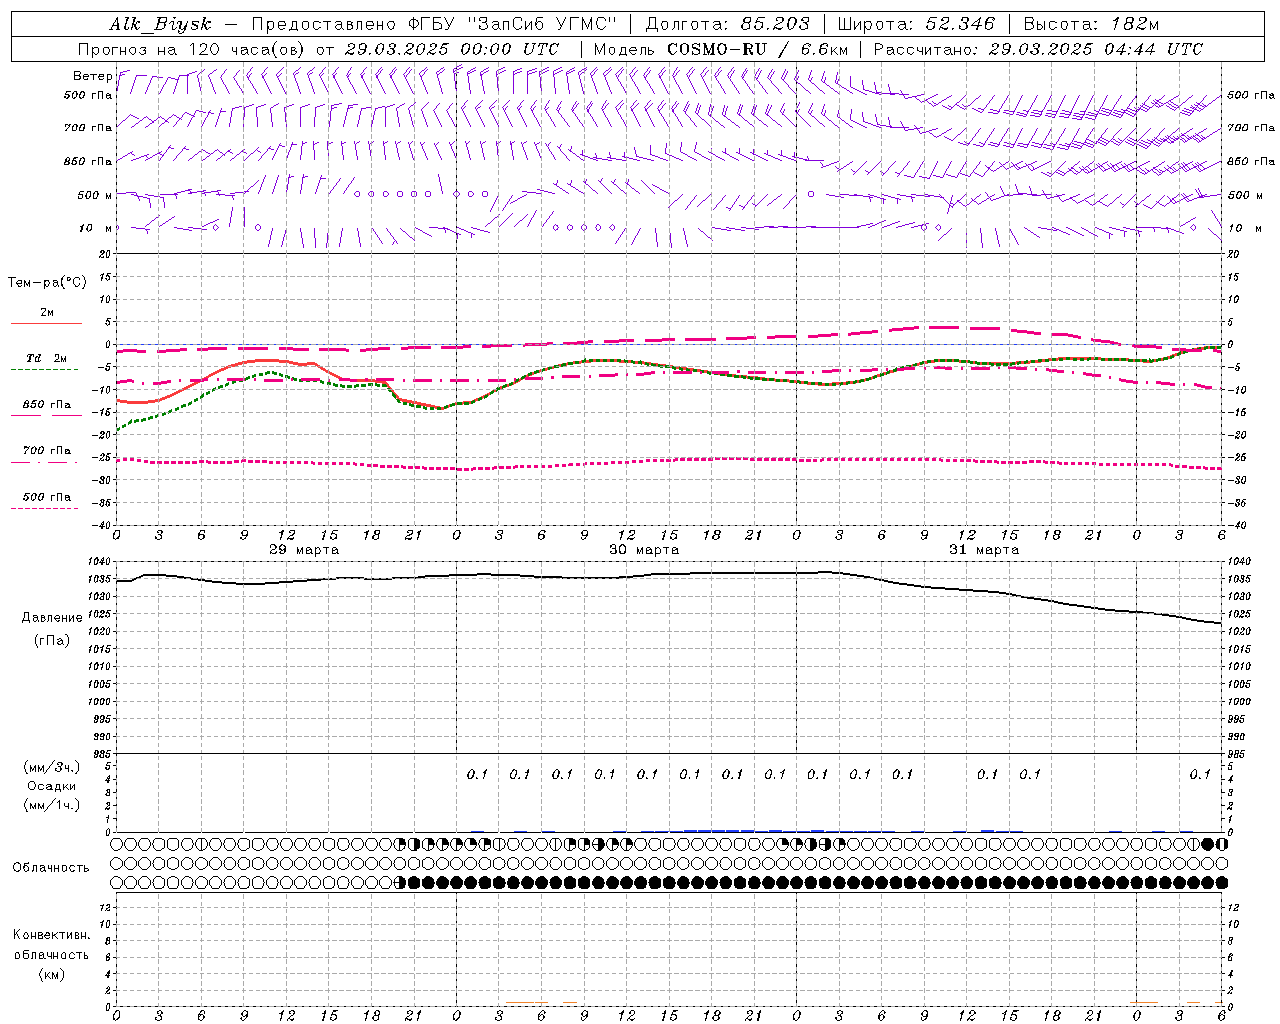Image resolution: width=1280 pixels, height=1024 pixels.
Task: Click the "Осадки" precipitation panel label
Action: (52, 786)
